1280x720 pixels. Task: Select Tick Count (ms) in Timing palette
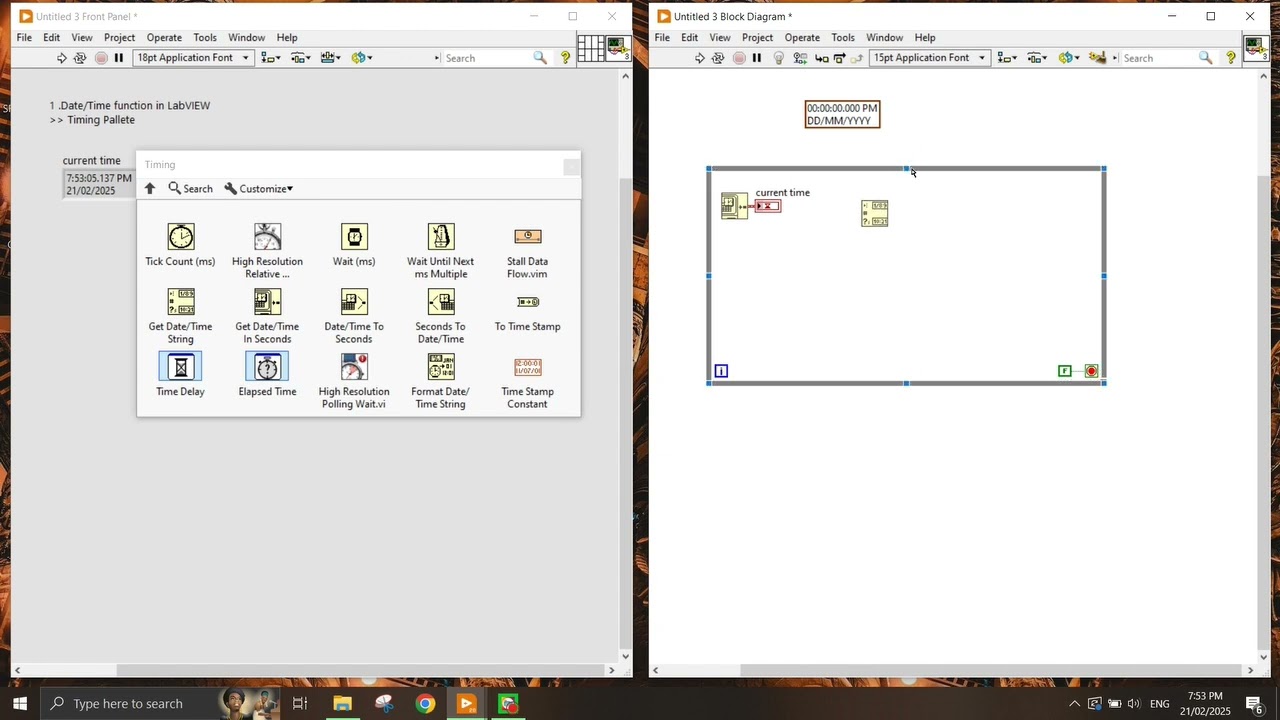pos(181,237)
